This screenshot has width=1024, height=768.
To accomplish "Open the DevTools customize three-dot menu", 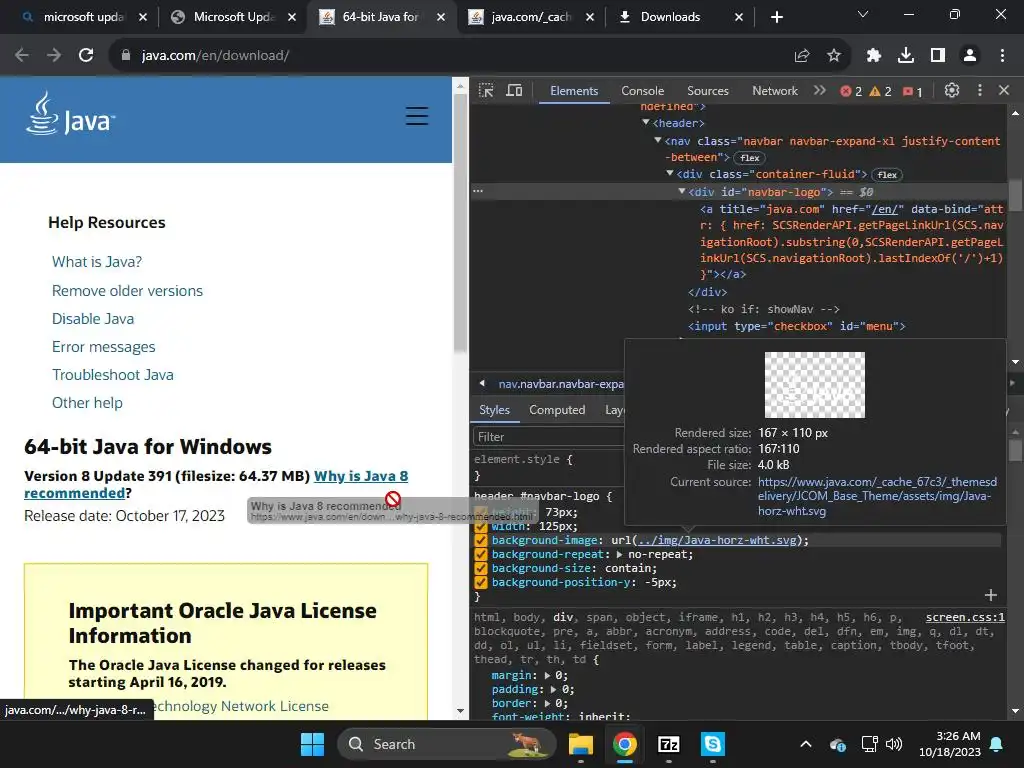I will click(x=979, y=91).
